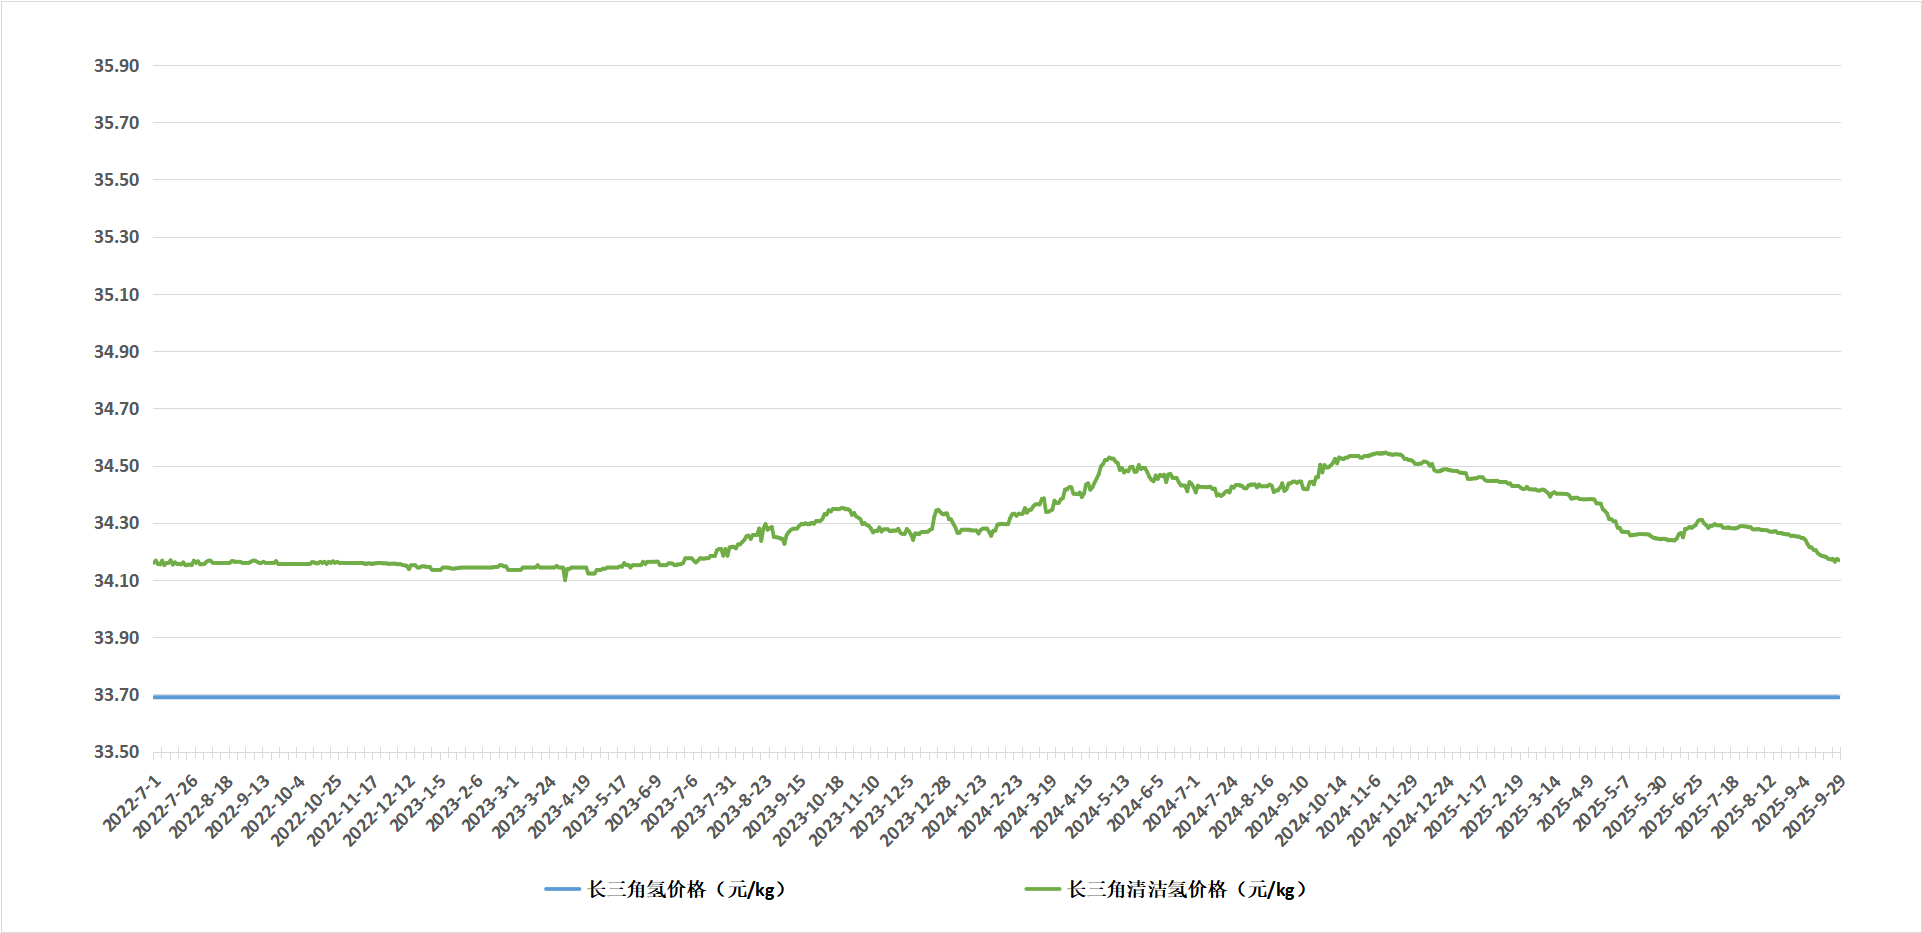The image size is (1922, 933).
Task: Click the 35.10 y-axis value
Action: pyautogui.click(x=116, y=295)
